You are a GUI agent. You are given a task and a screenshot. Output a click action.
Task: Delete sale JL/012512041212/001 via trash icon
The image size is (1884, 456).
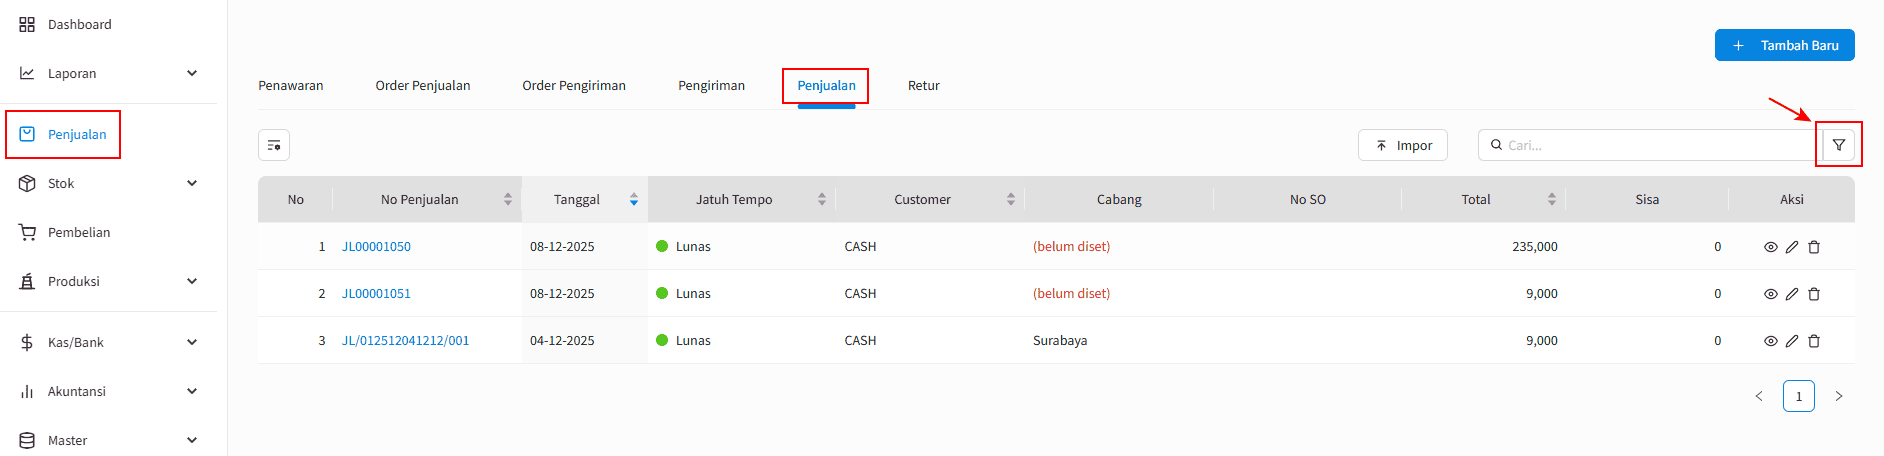coord(1814,341)
